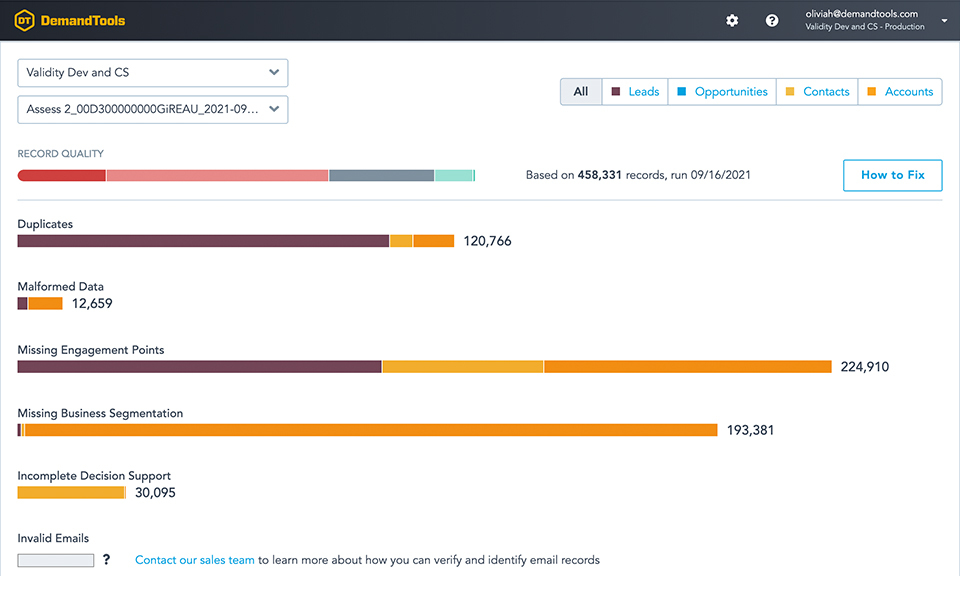Click yellow segment of Missing Engagement Points bar
960x600 pixels.
click(463, 367)
